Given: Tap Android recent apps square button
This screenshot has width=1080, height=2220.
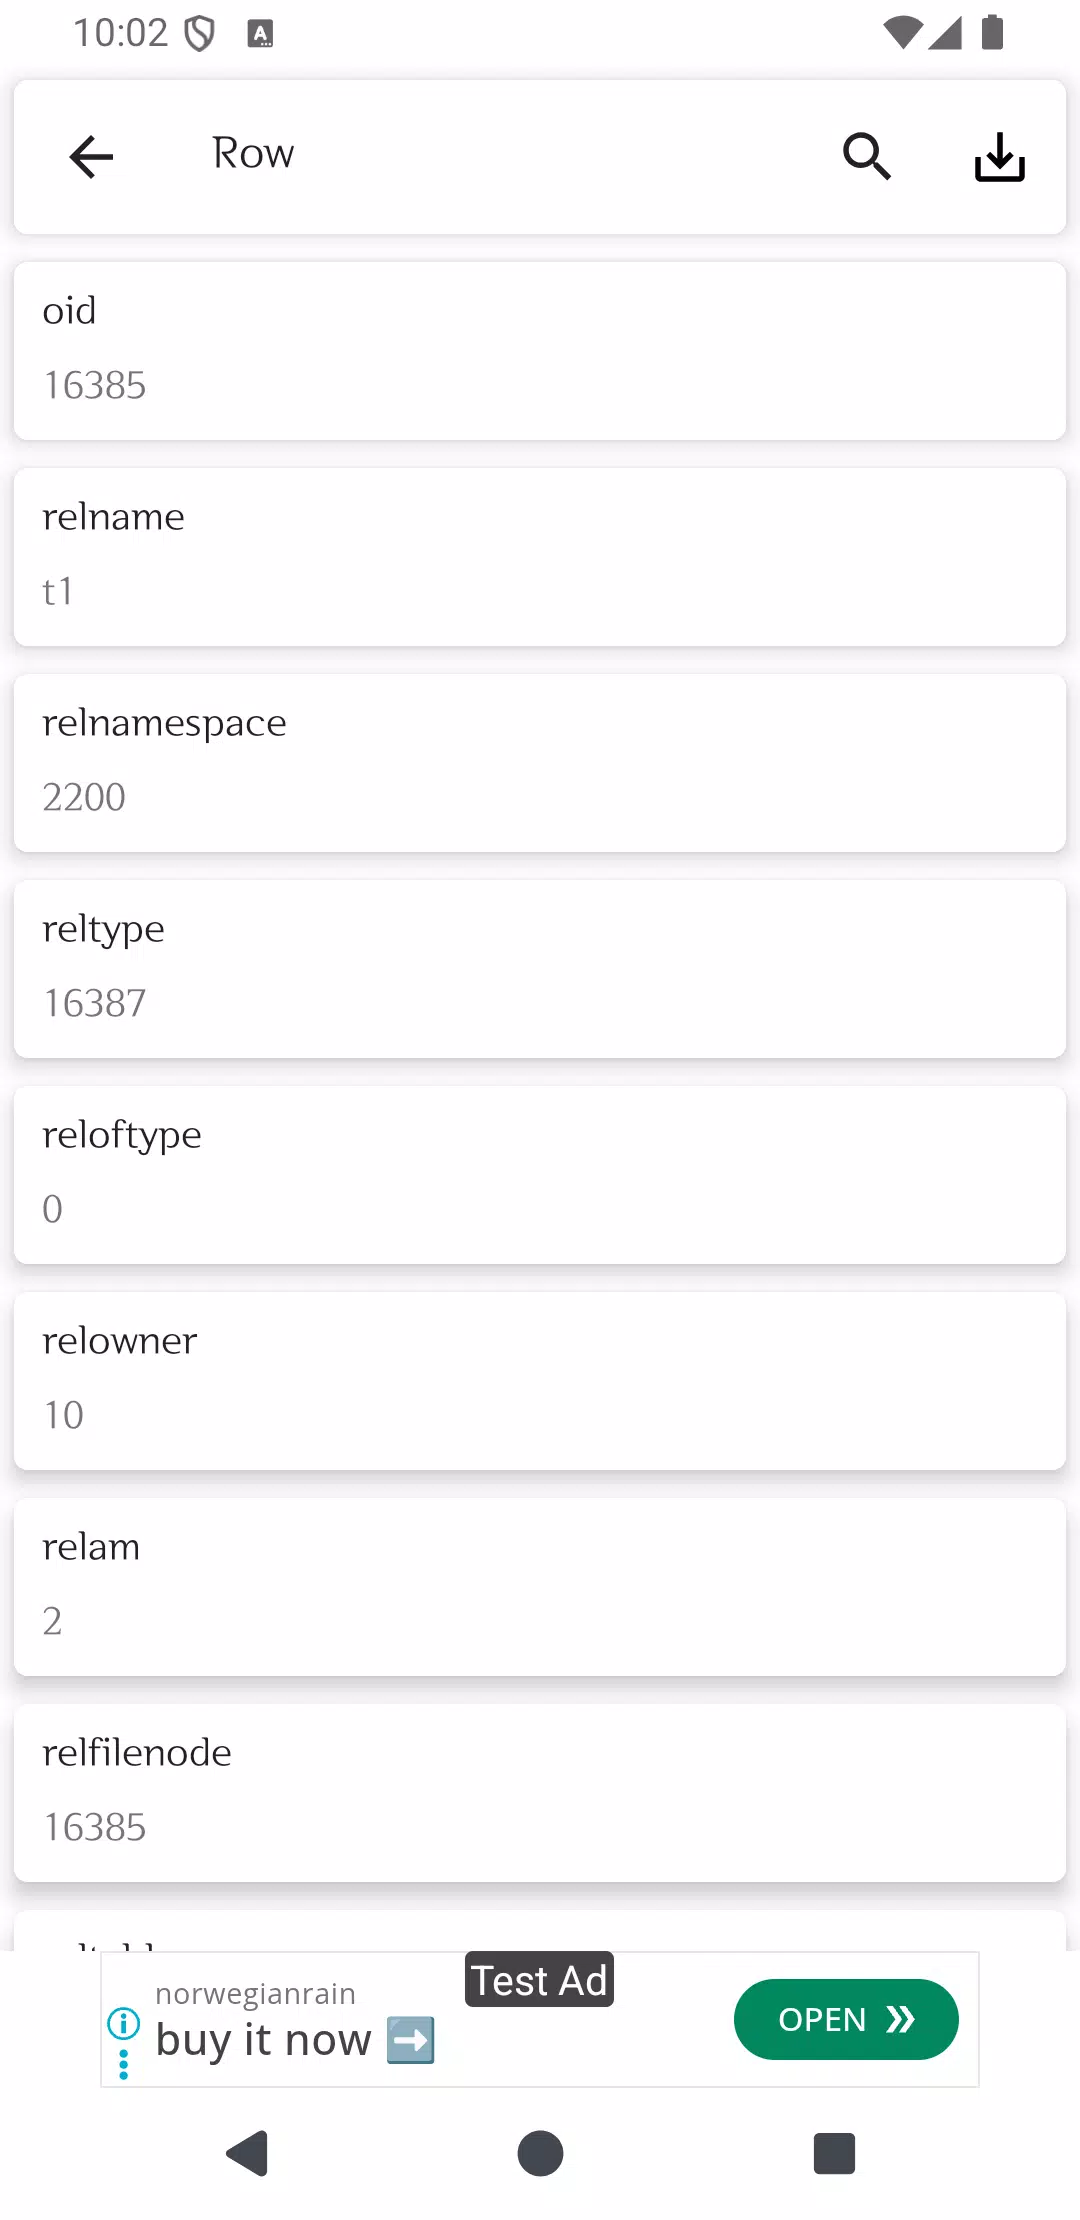Looking at the screenshot, I should (834, 2153).
